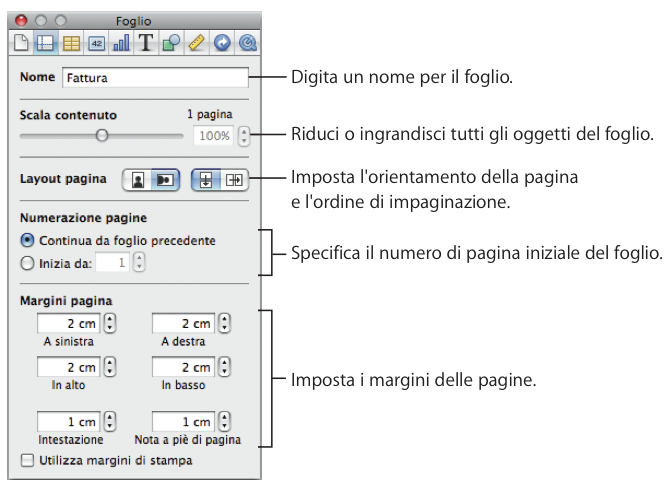671x497 pixels.
Task: Set page order to left-to-right first
Action: (x=235, y=181)
